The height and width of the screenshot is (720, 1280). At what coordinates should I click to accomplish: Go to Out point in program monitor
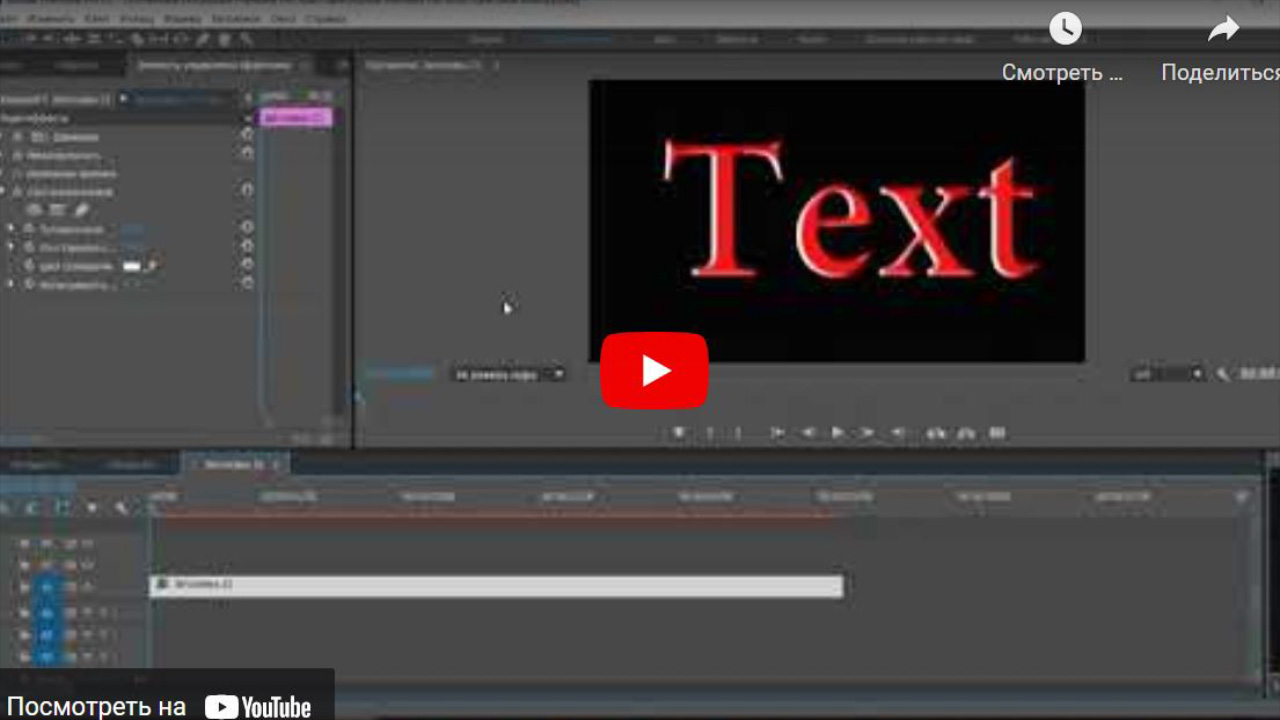click(x=898, y=432)
